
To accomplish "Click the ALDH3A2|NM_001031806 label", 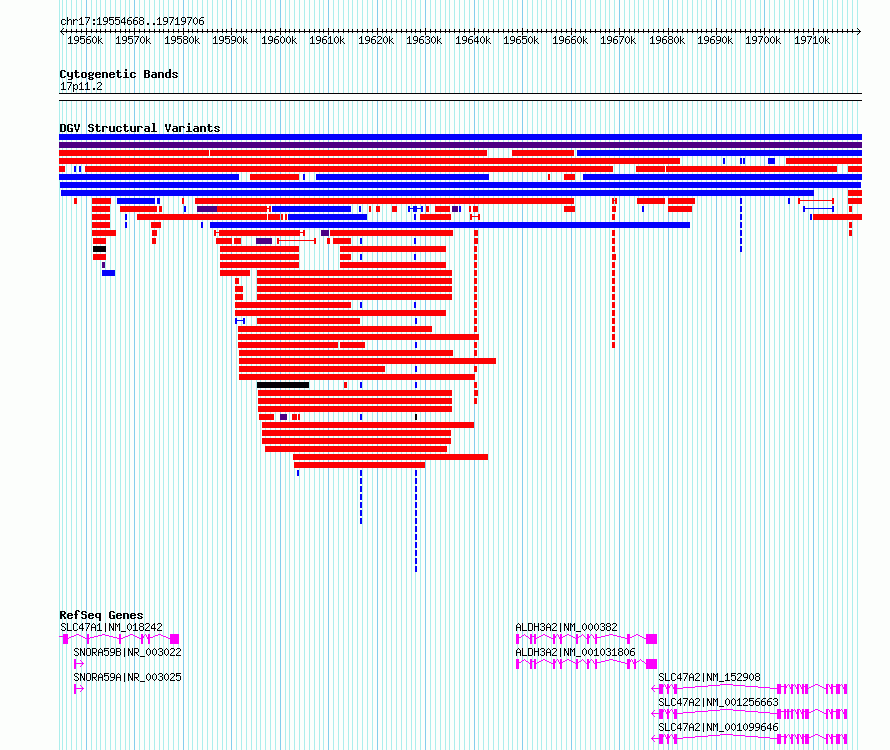I will point(576,652).
